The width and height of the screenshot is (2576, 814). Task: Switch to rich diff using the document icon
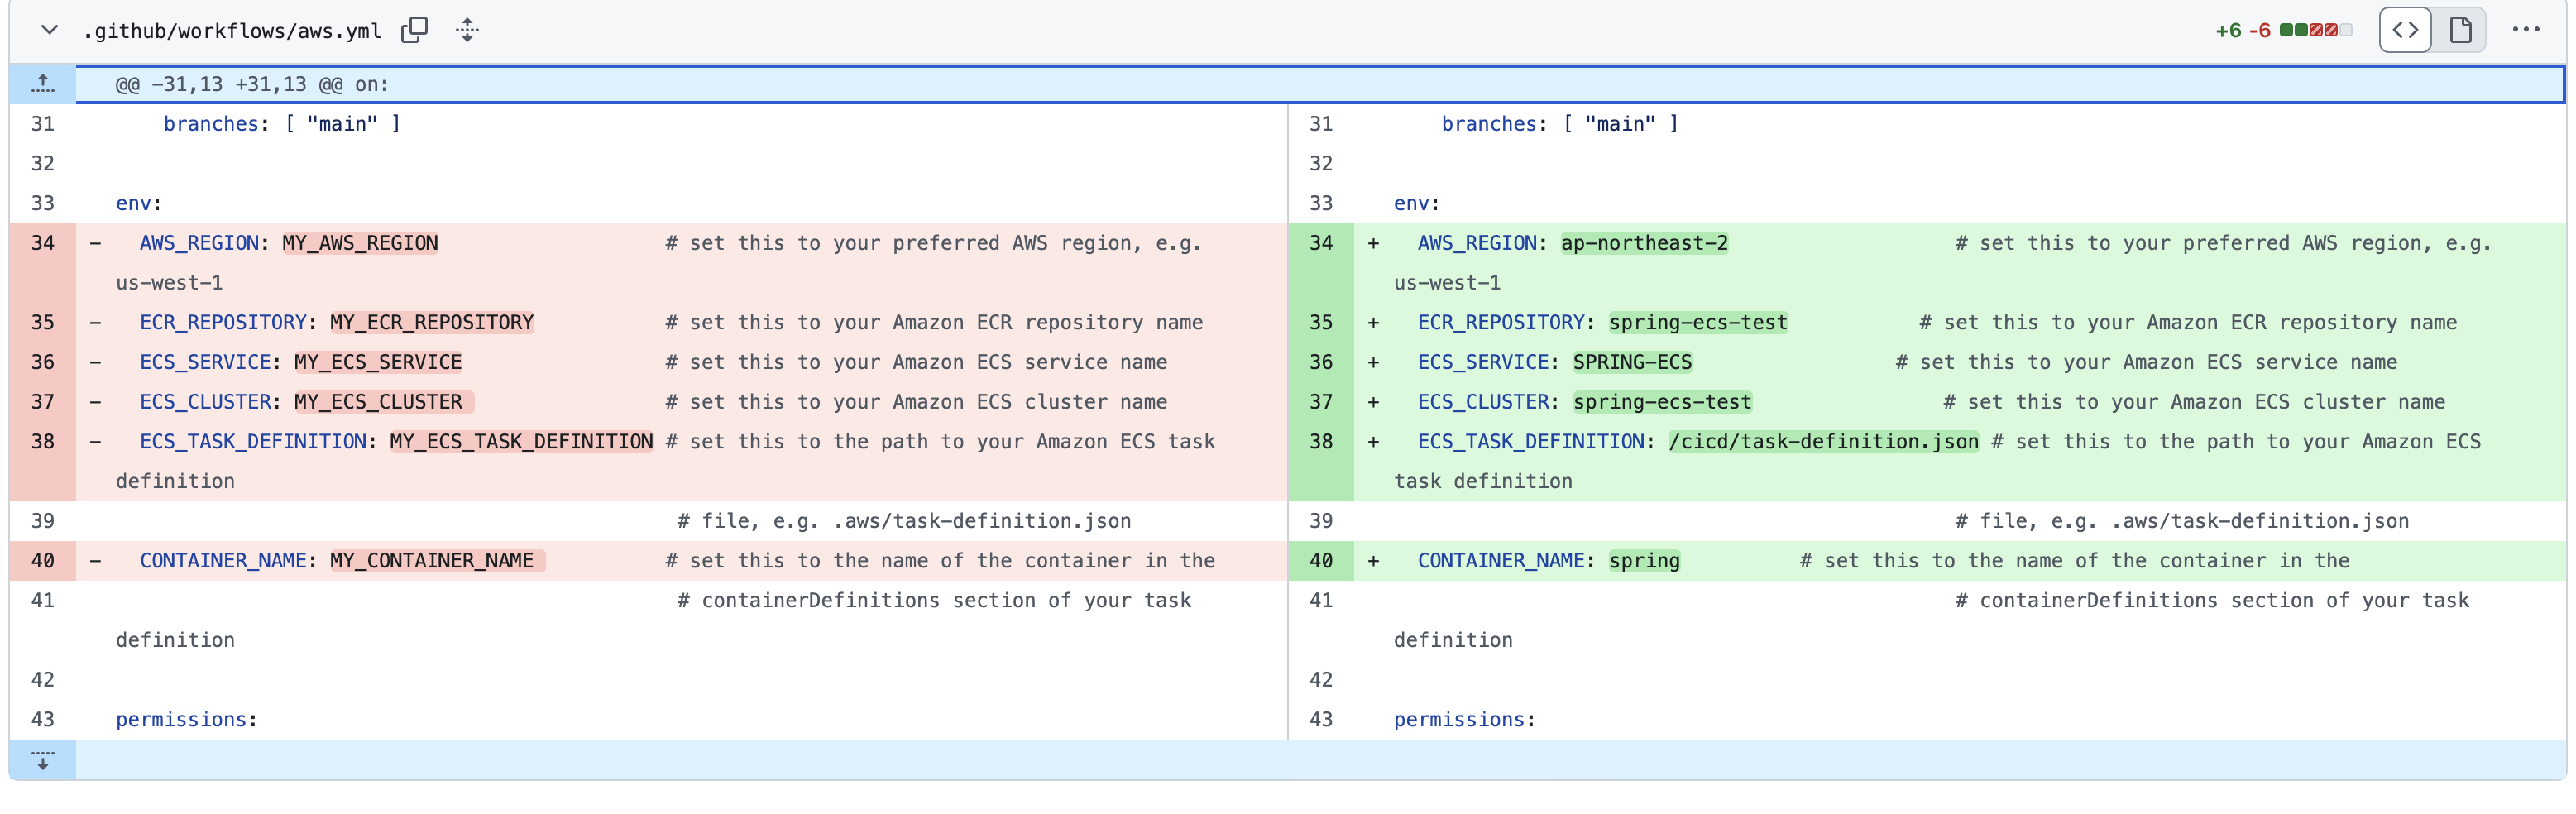(2459, 29)
